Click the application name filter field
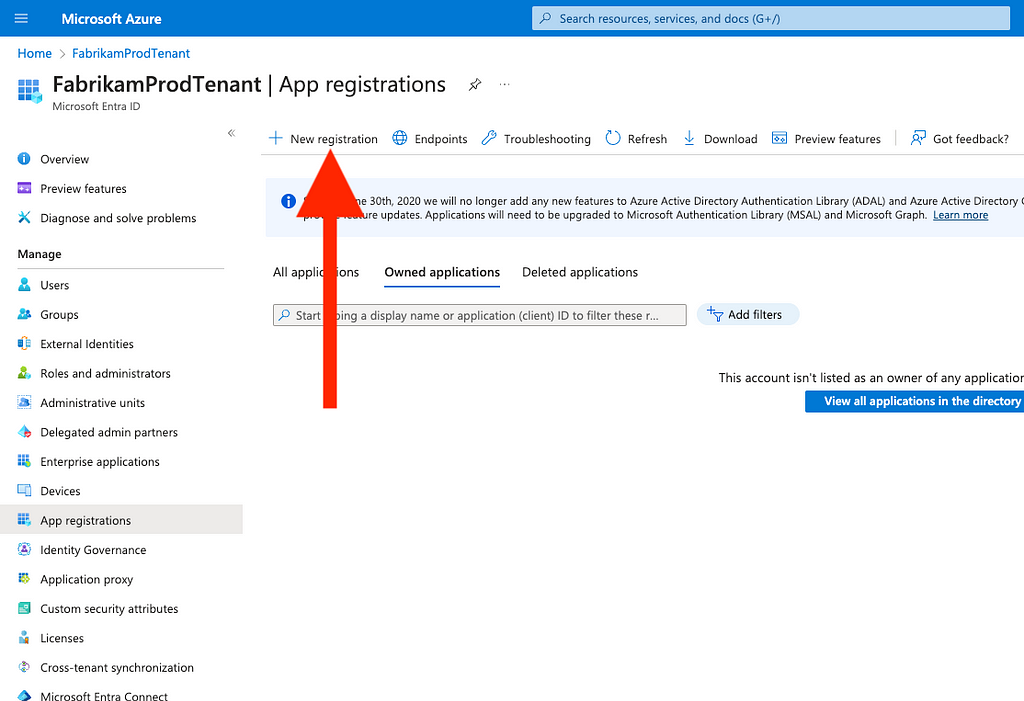The image size is (1024, 701). point(480,315)
